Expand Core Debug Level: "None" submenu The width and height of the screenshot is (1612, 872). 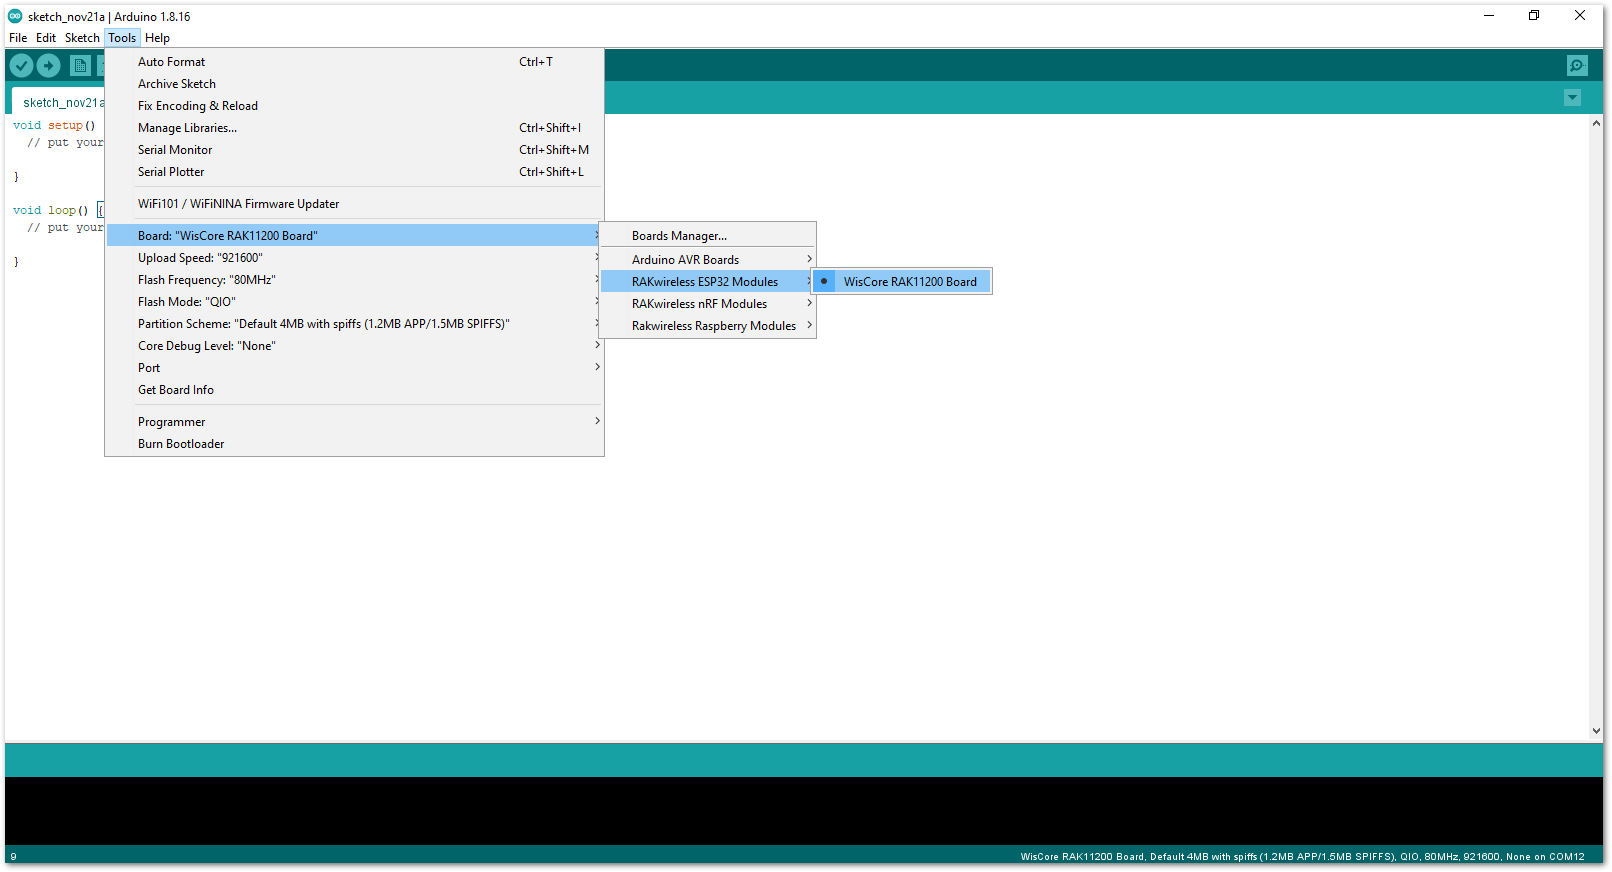click(x=354, y=346)
